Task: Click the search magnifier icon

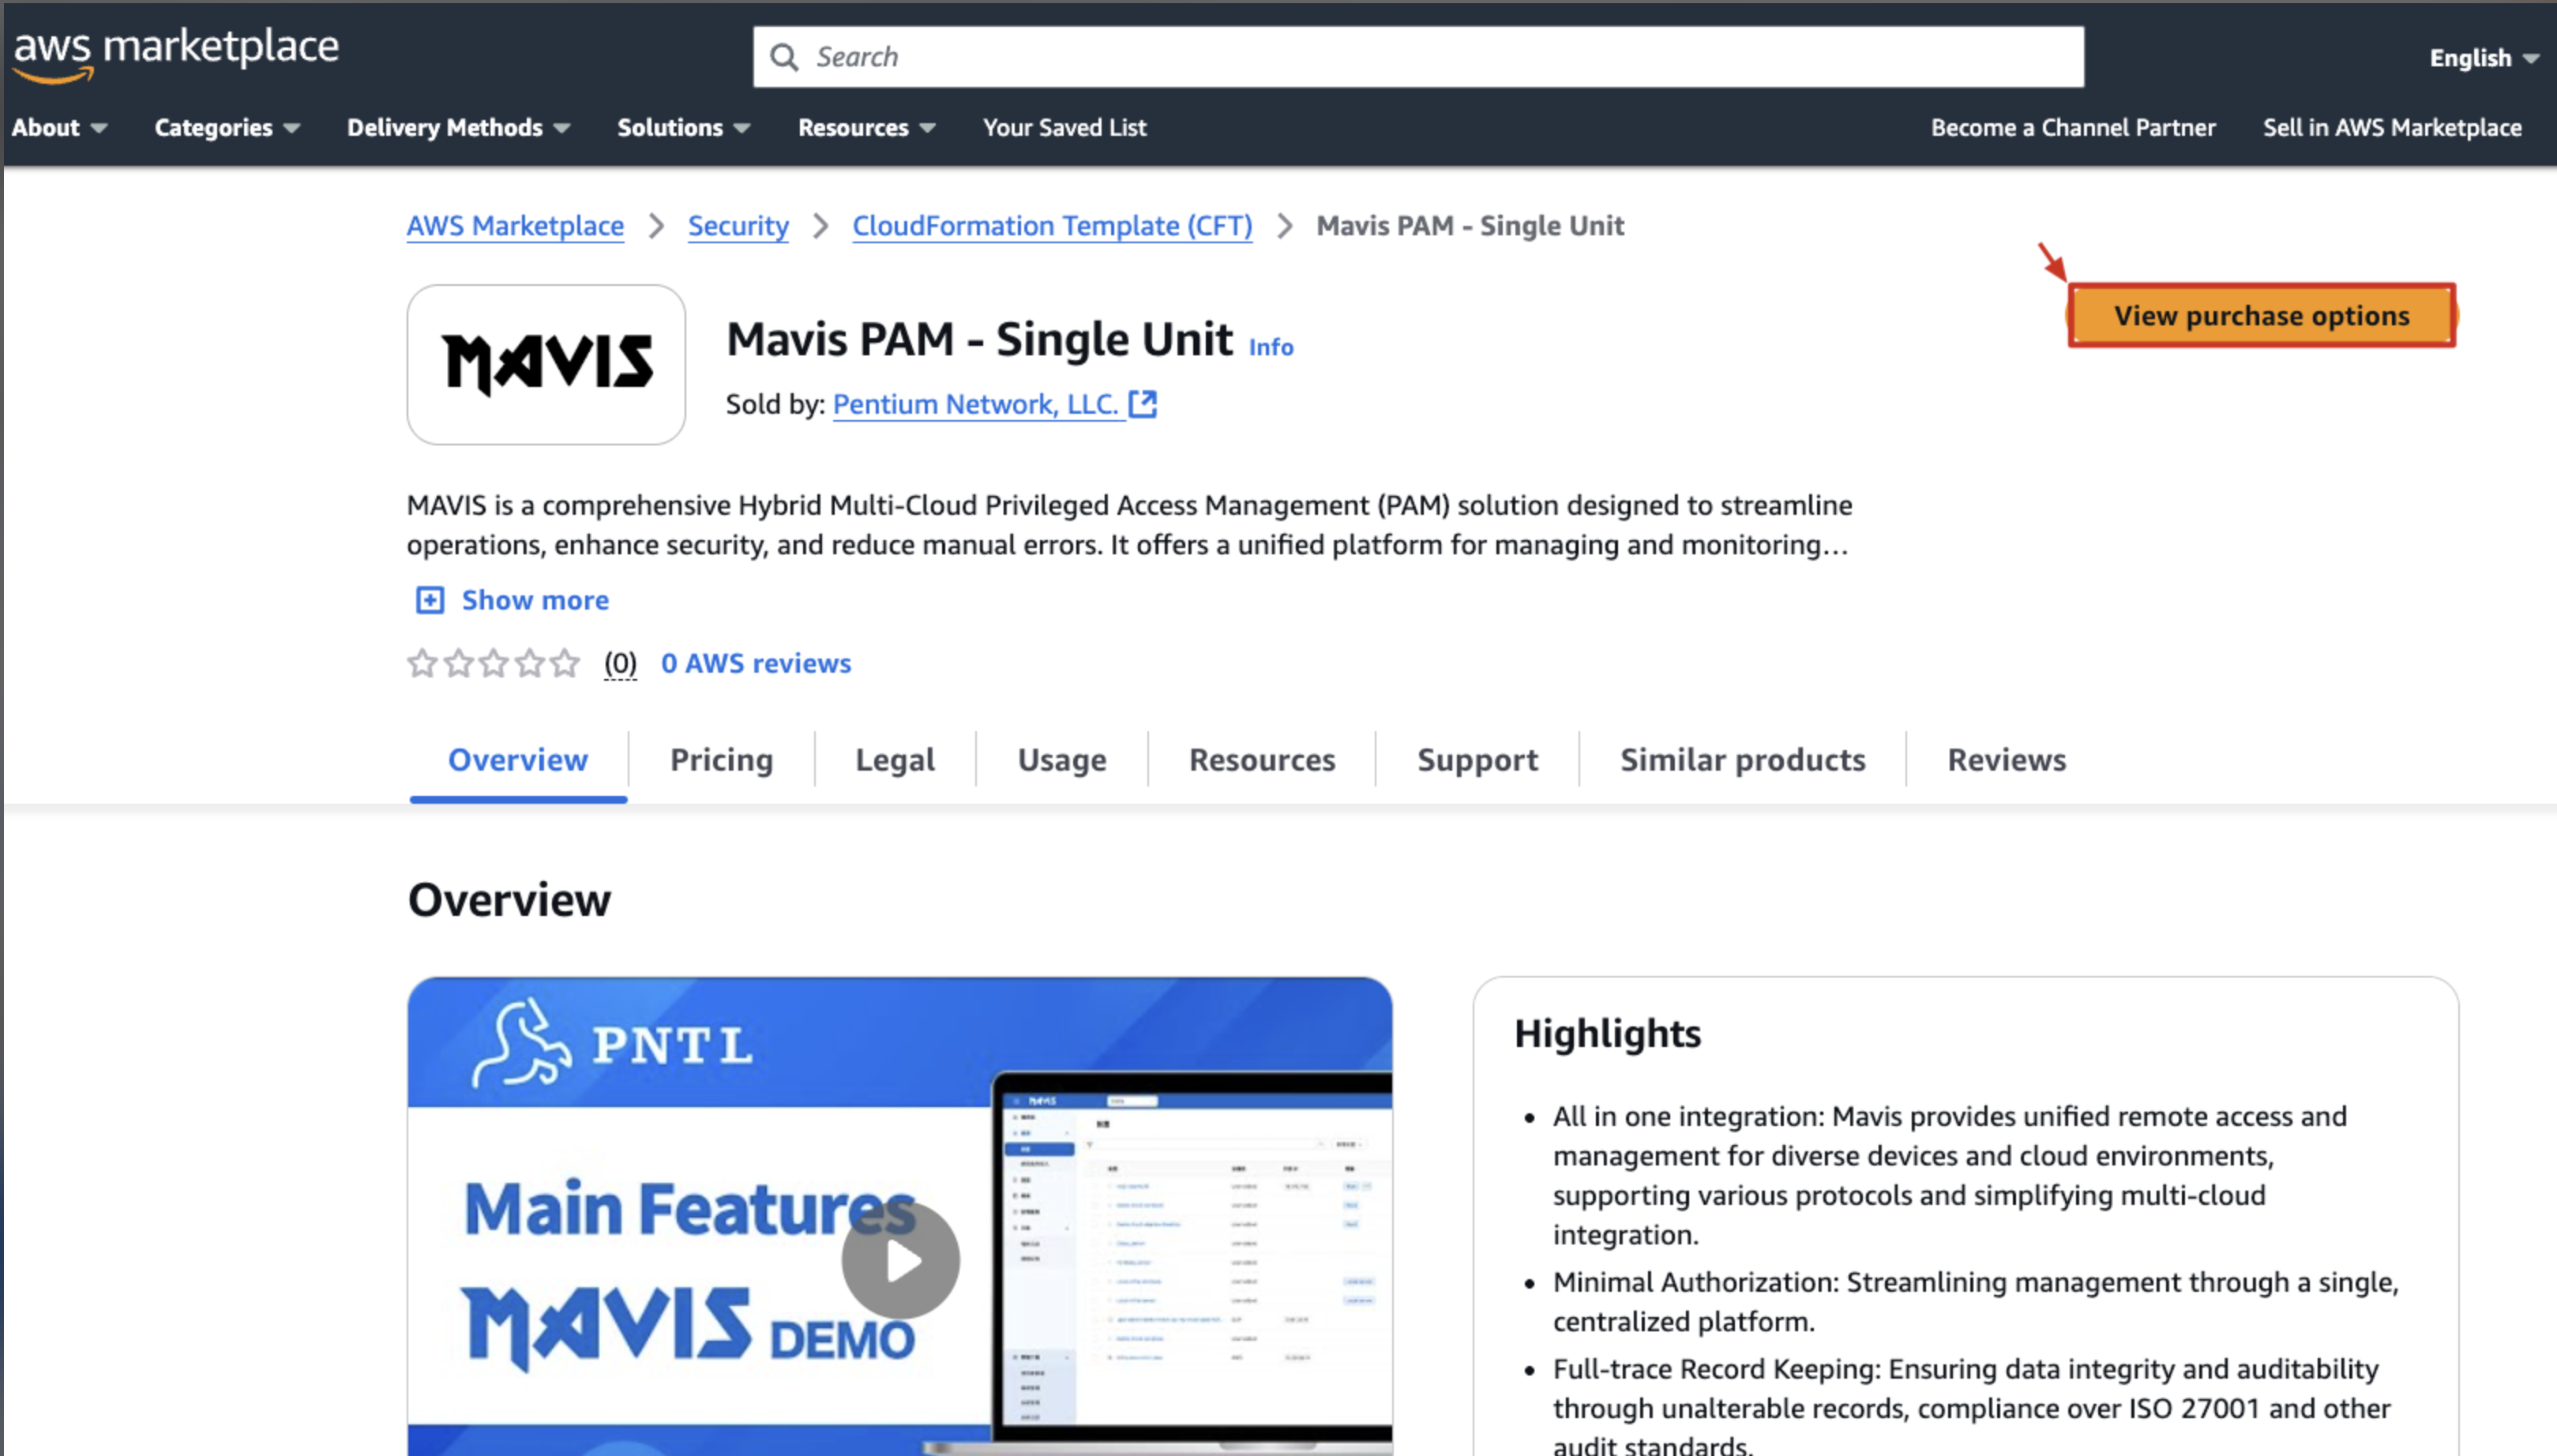Action: pos(784,57)
